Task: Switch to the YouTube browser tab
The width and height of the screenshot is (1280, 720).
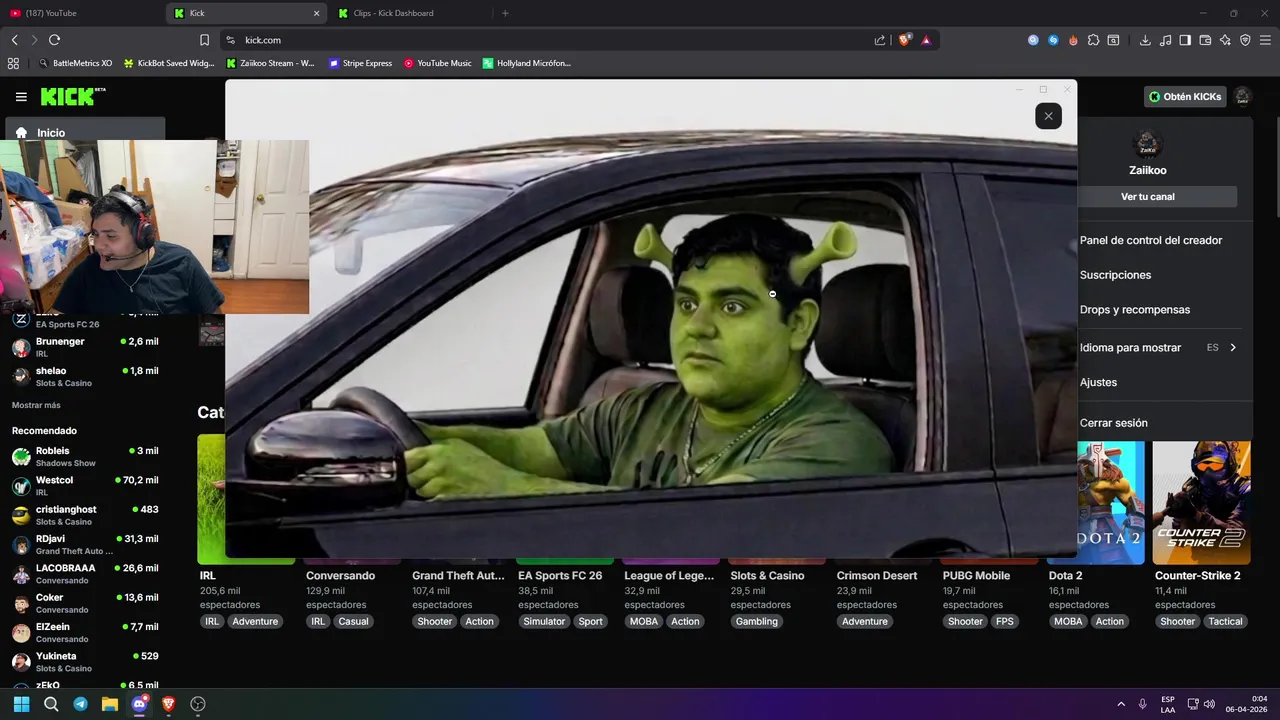Action: click(80, 13)
